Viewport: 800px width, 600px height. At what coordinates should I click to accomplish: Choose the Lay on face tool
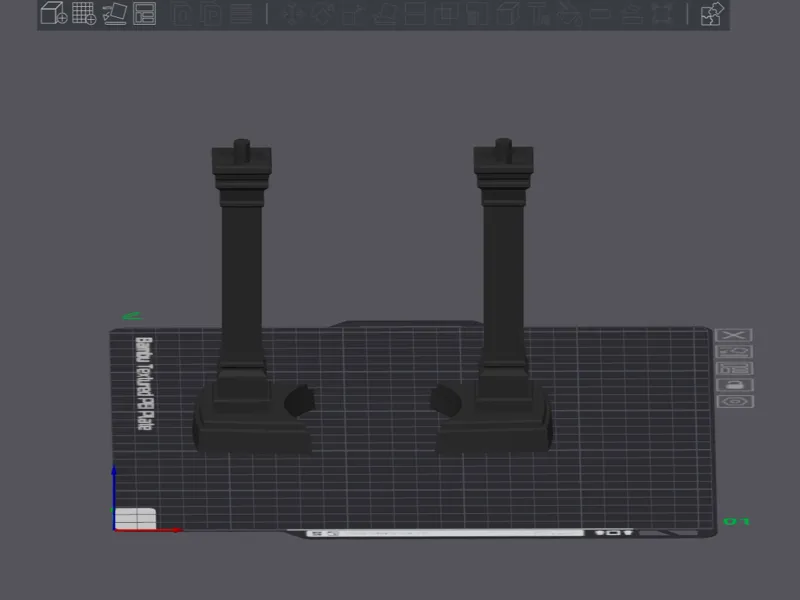pos(384,14)
